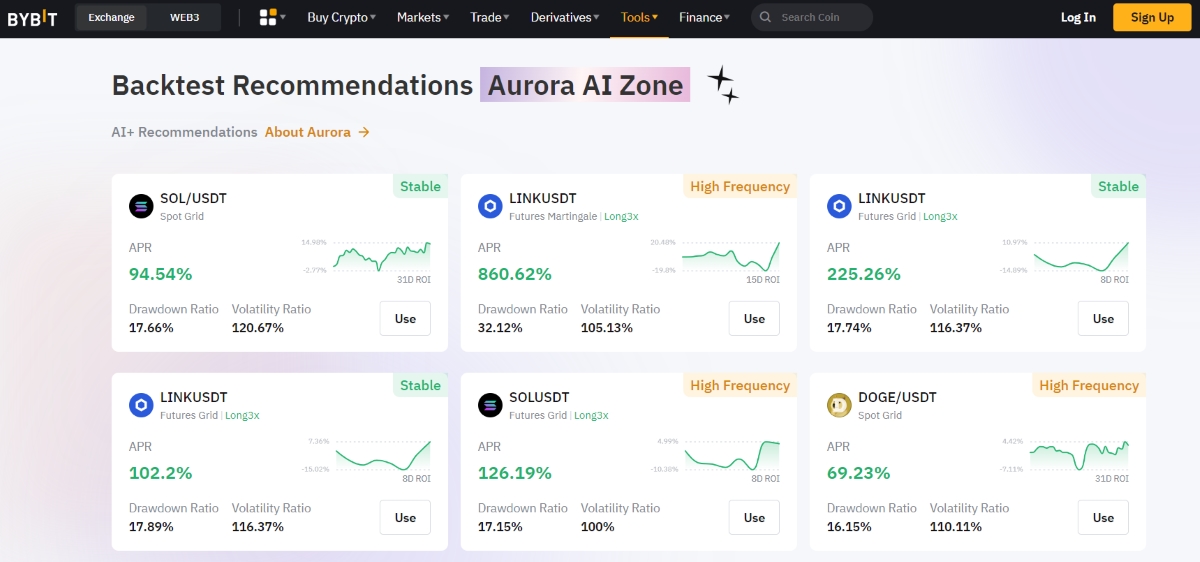Viewport: 1200px width, 562px height.
Task: Click into the Search Coin field
Action: 820,17
